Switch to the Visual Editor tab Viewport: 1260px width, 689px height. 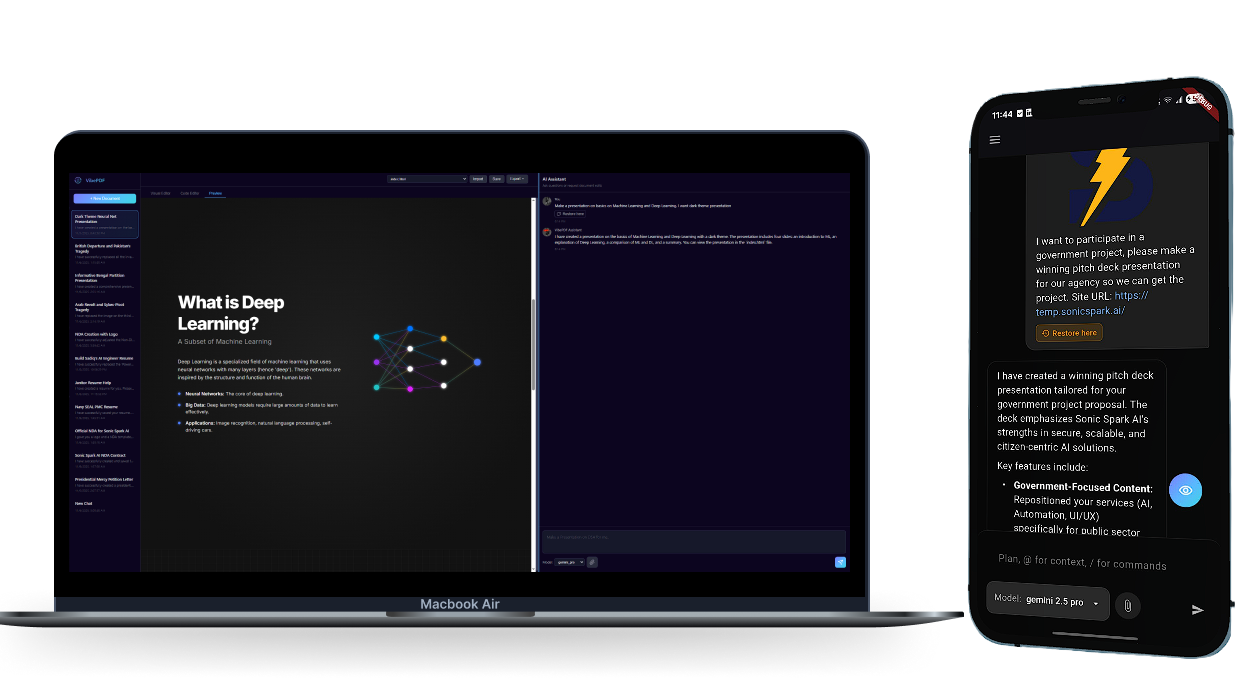[x=160, y=192]
